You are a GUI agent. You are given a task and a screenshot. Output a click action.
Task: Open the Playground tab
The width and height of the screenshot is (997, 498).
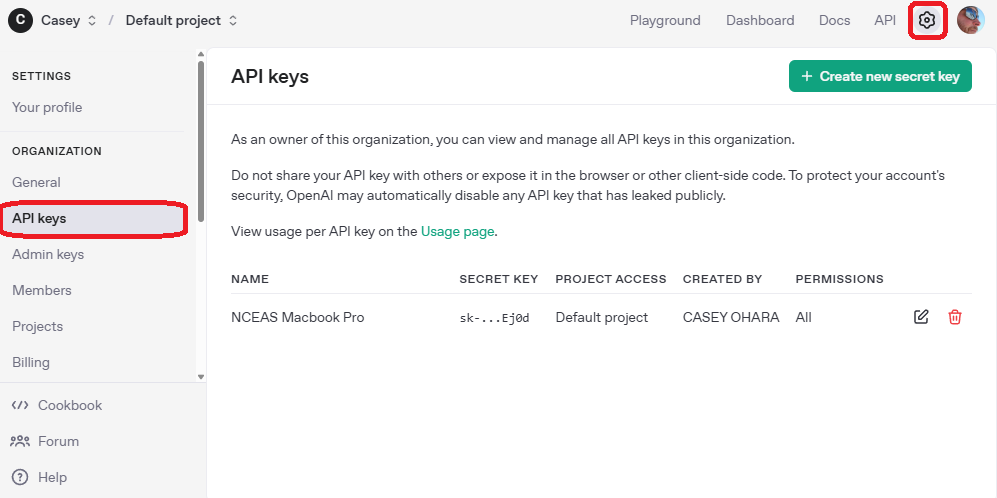click(x=665, y=20)
